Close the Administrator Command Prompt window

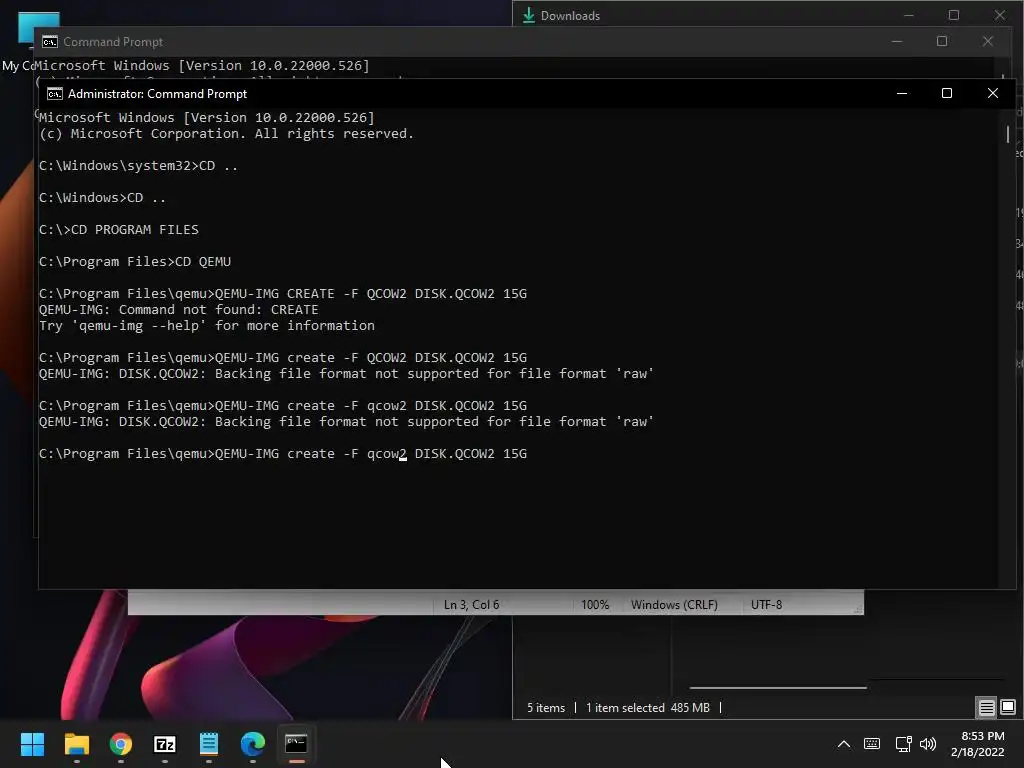[x=993, y=93]
